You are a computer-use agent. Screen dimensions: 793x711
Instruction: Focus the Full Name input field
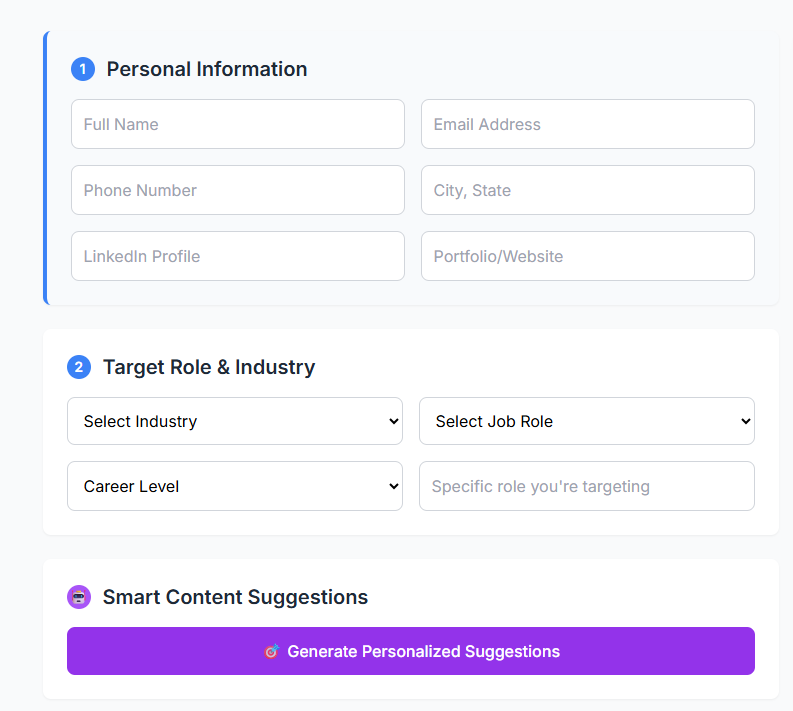237,124
